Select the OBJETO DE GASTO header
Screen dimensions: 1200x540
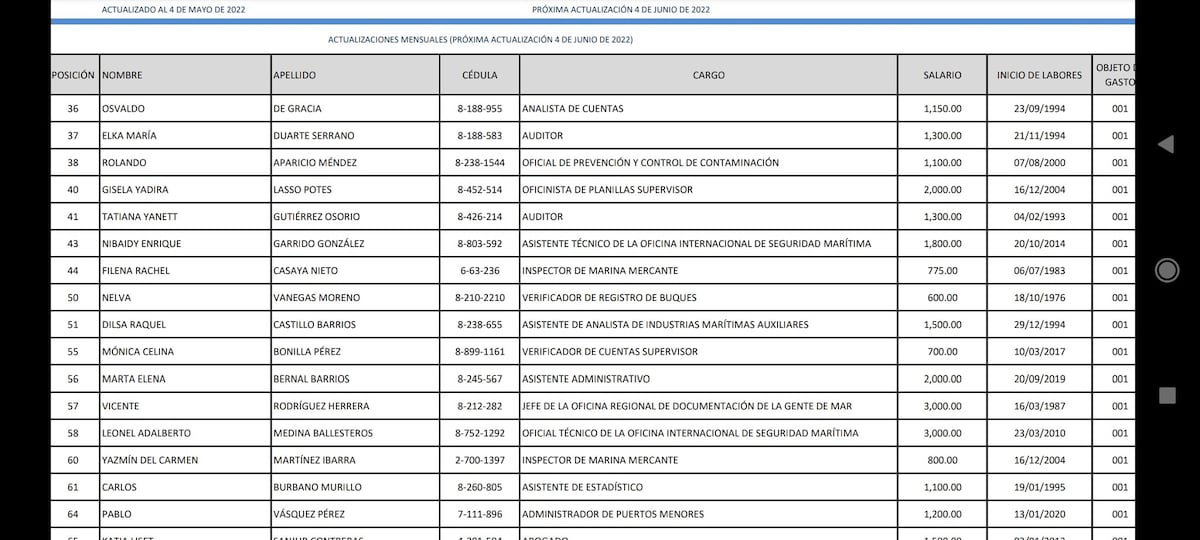1115,75
